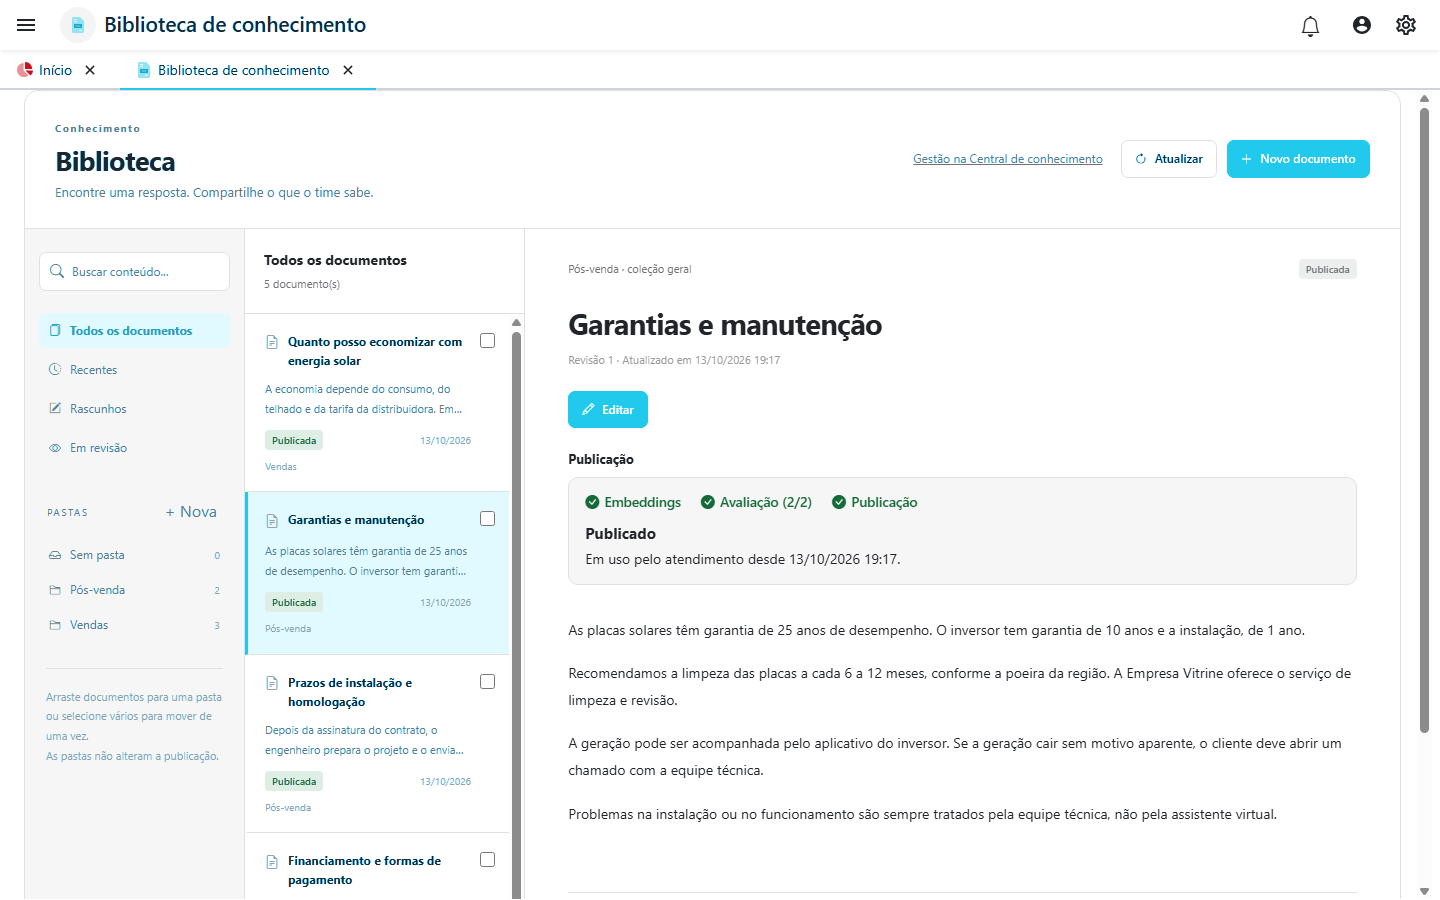Tick checkbox for Prazos de instalação document

coord(488,682)
